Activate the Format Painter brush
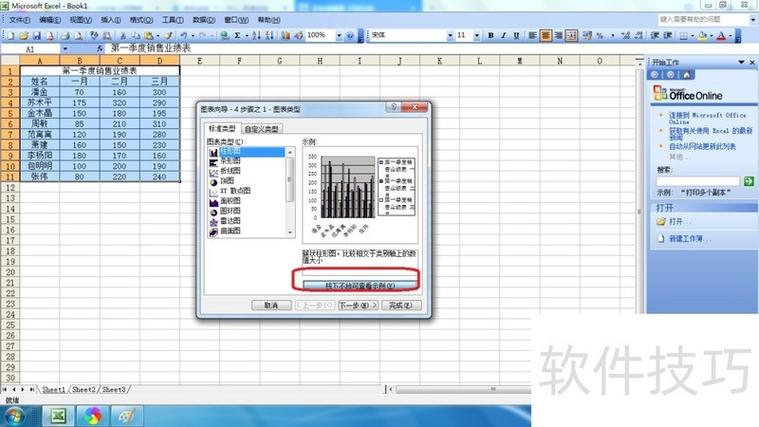Viewport: 759px width, 427px height. click(168, 36)
